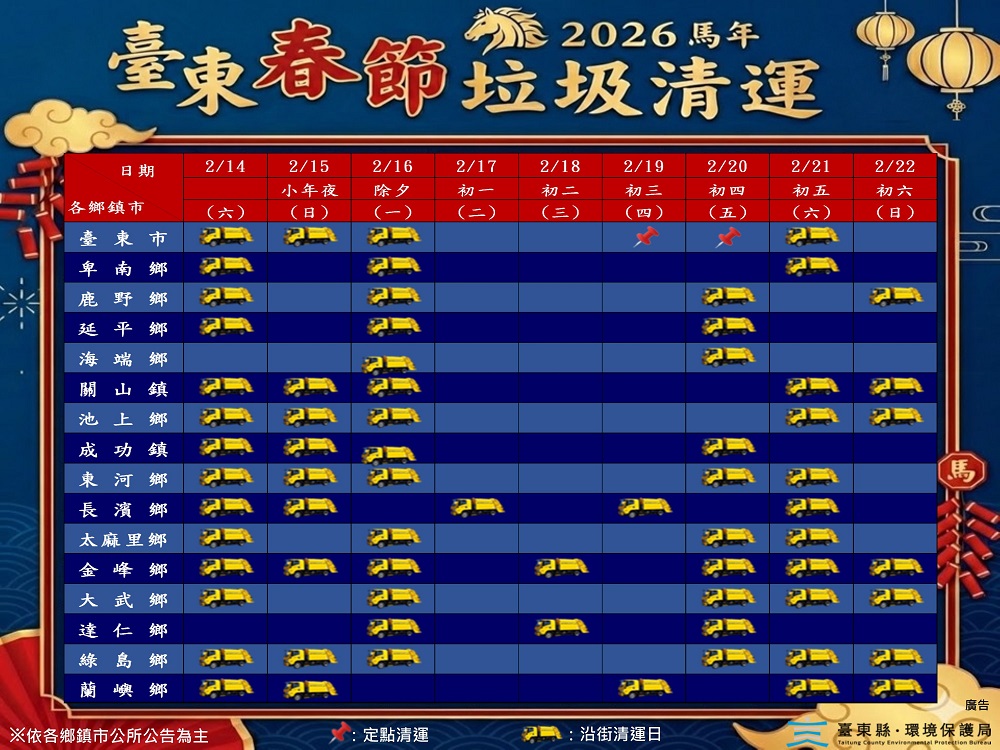
Task: Click the truck icon for 達仁鄉 on 2/18
Action: 561,627
